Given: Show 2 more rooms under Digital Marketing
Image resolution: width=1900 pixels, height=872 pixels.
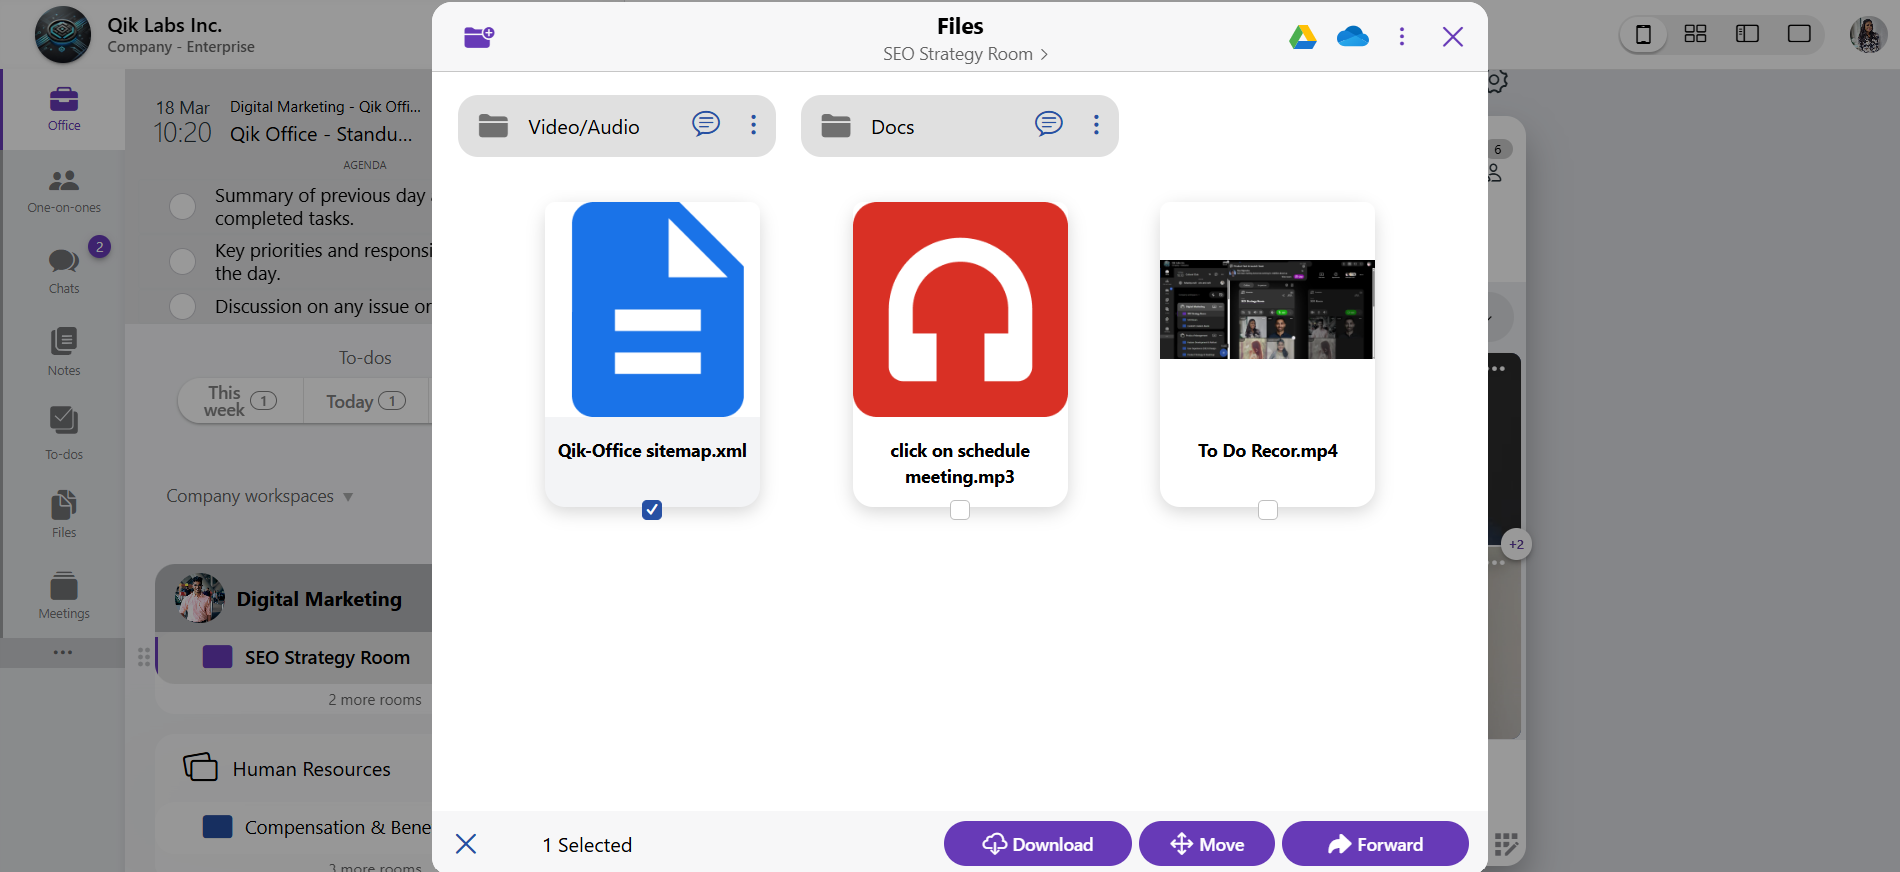Looking at the screenshot, I should tap(375, 700).
